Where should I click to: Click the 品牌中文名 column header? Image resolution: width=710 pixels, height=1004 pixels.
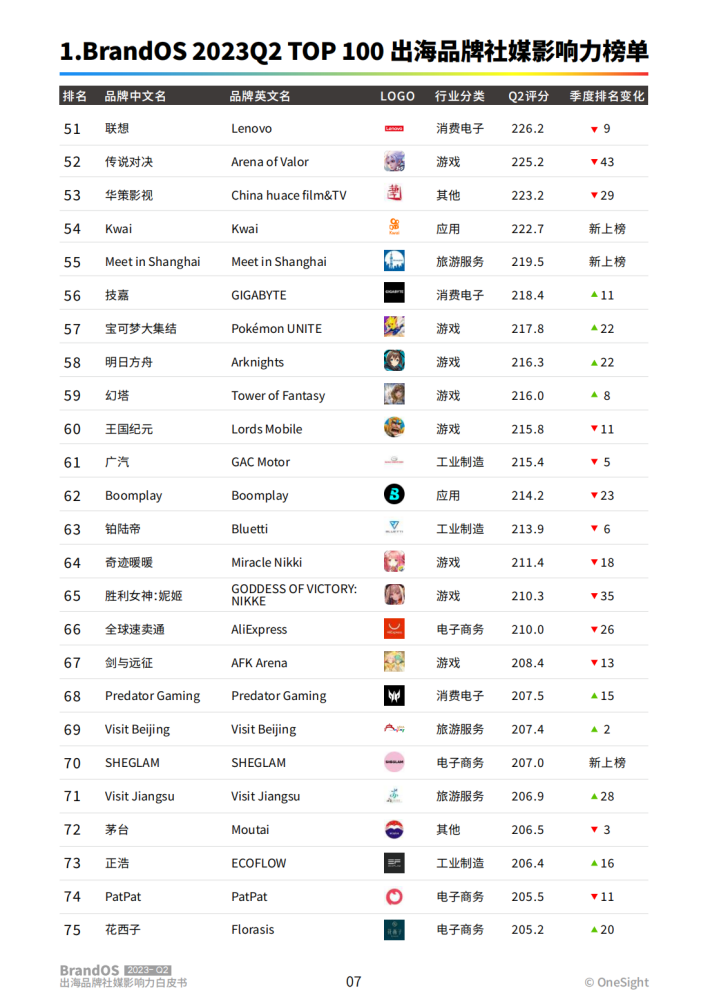[135, 96]
